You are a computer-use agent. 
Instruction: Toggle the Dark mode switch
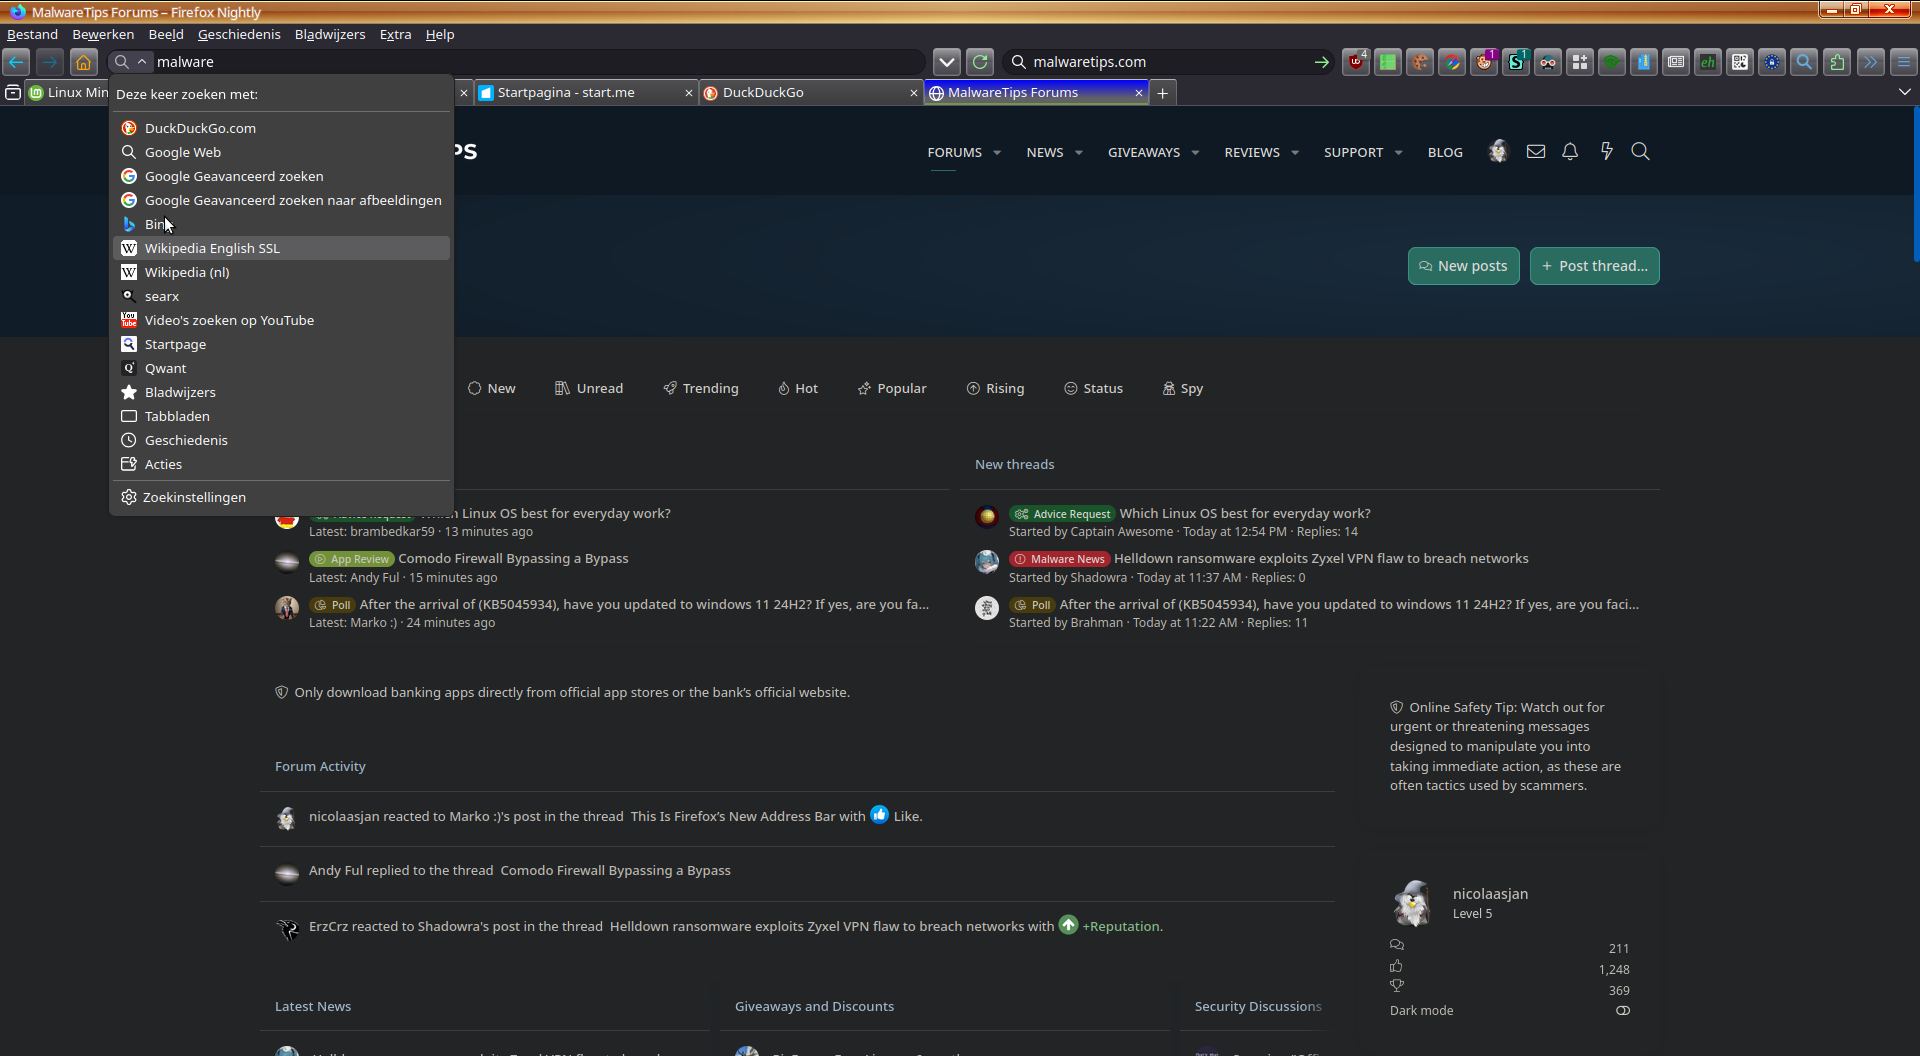coord(1622,1011)
